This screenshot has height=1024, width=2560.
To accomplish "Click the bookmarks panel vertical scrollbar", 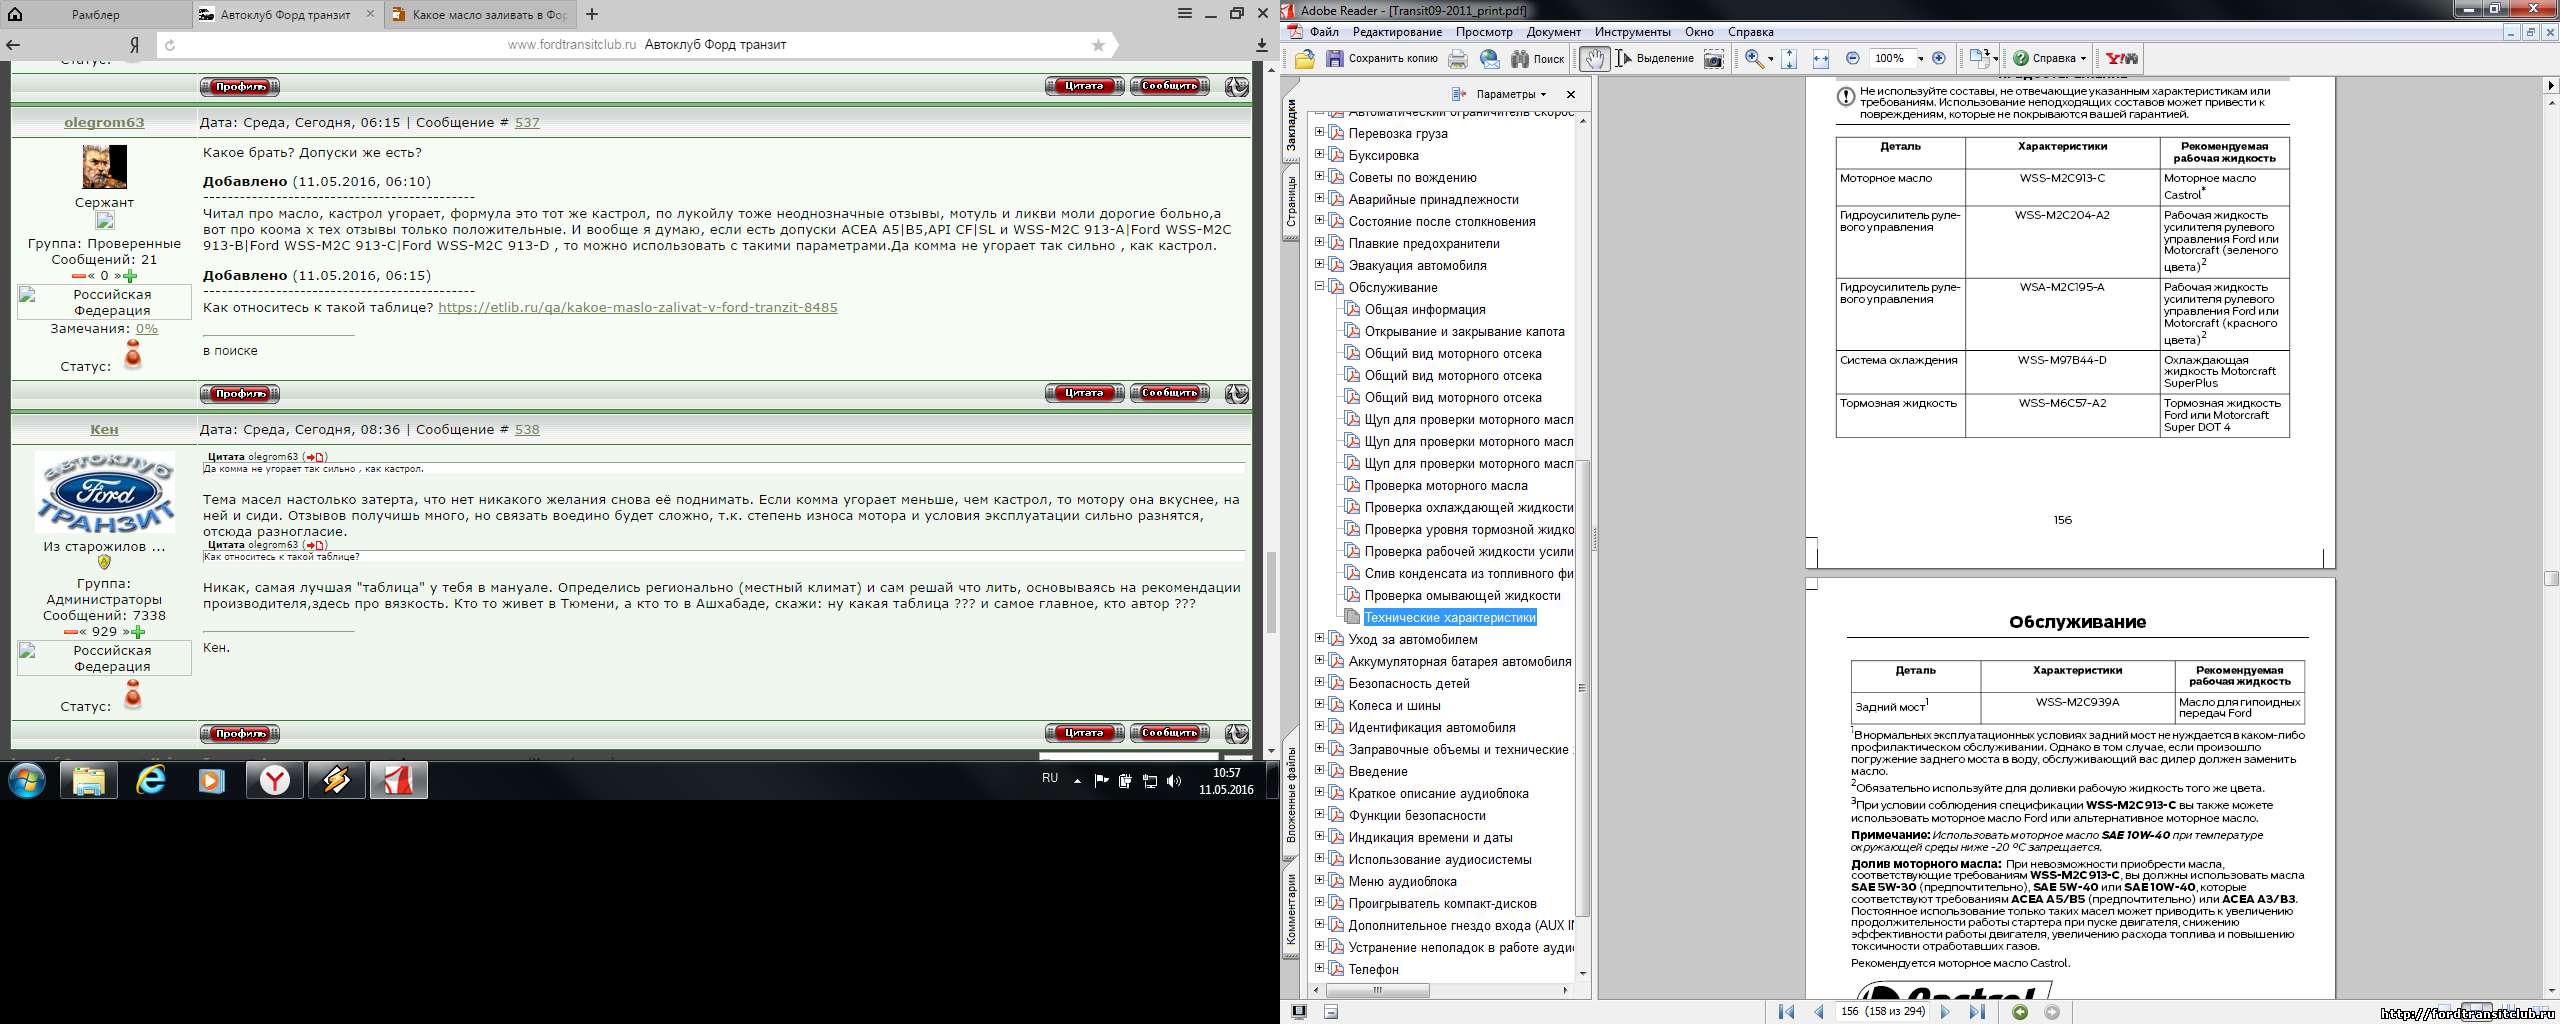I will click(1582, 687).
